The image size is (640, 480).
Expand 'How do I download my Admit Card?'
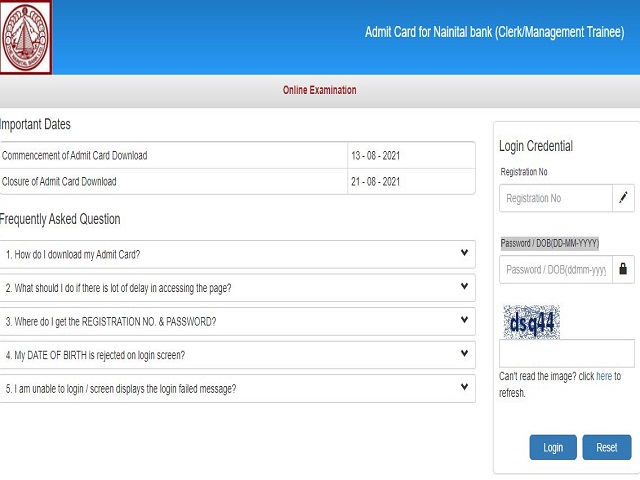(238, 254)
